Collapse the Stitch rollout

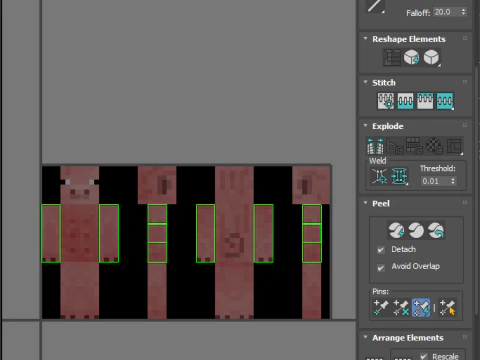click(x=366, y=82)
